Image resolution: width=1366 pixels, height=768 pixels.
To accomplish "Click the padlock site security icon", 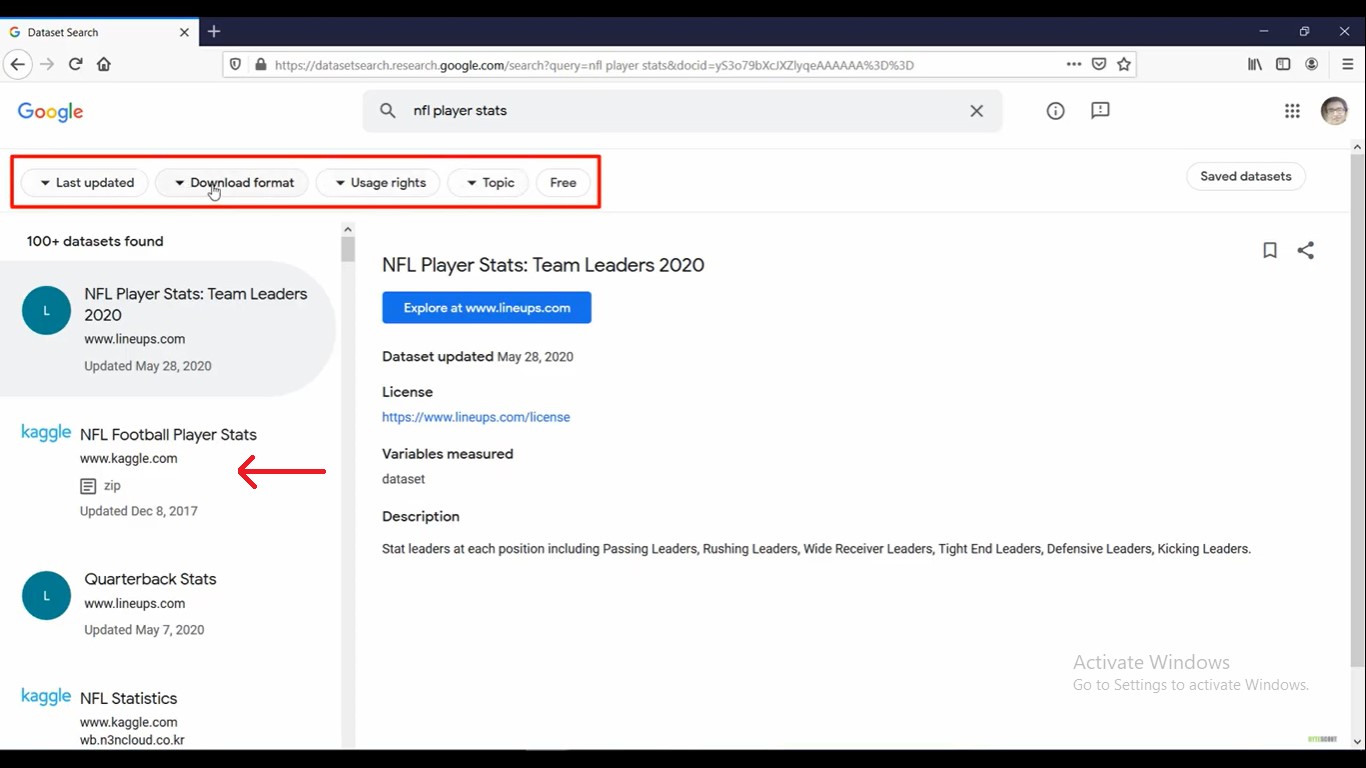I will (261, 65).
